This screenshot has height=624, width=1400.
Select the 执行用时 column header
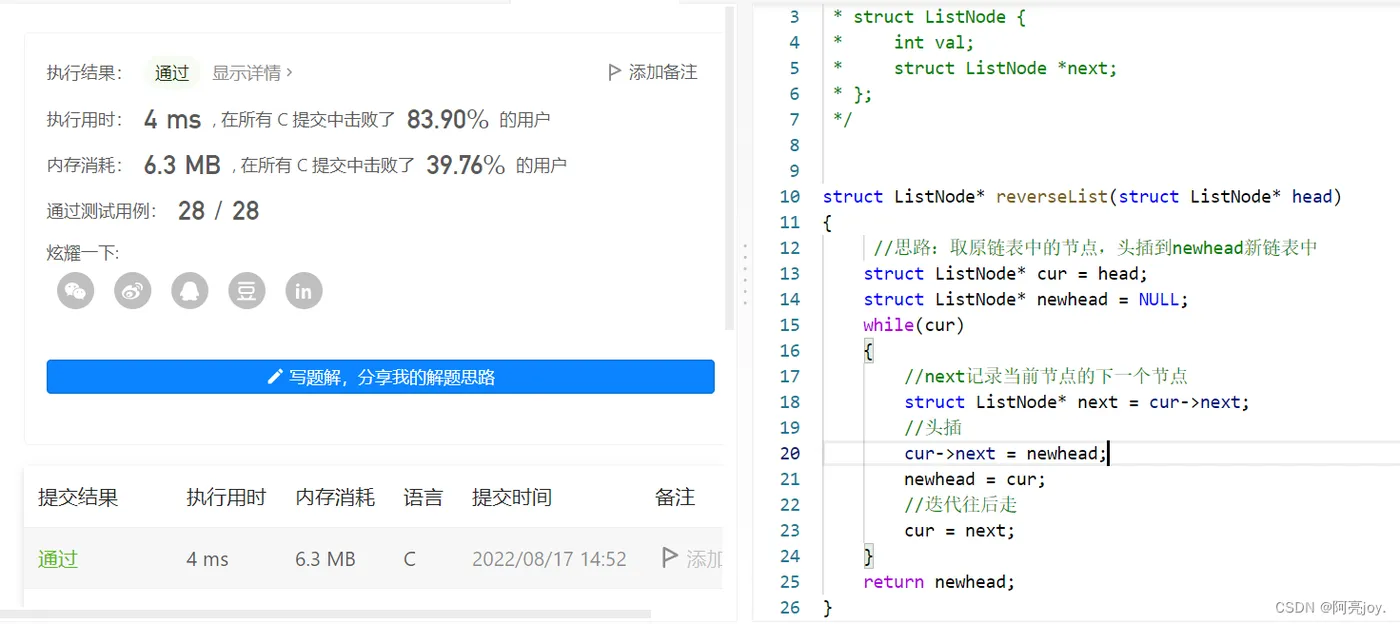tap(226, 497)
